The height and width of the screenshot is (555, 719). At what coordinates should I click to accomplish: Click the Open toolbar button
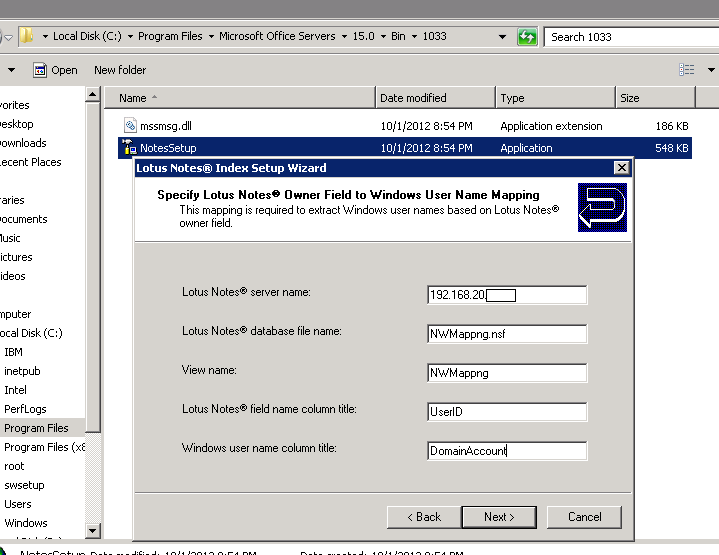pyautogui.click(x=55, y=70)
